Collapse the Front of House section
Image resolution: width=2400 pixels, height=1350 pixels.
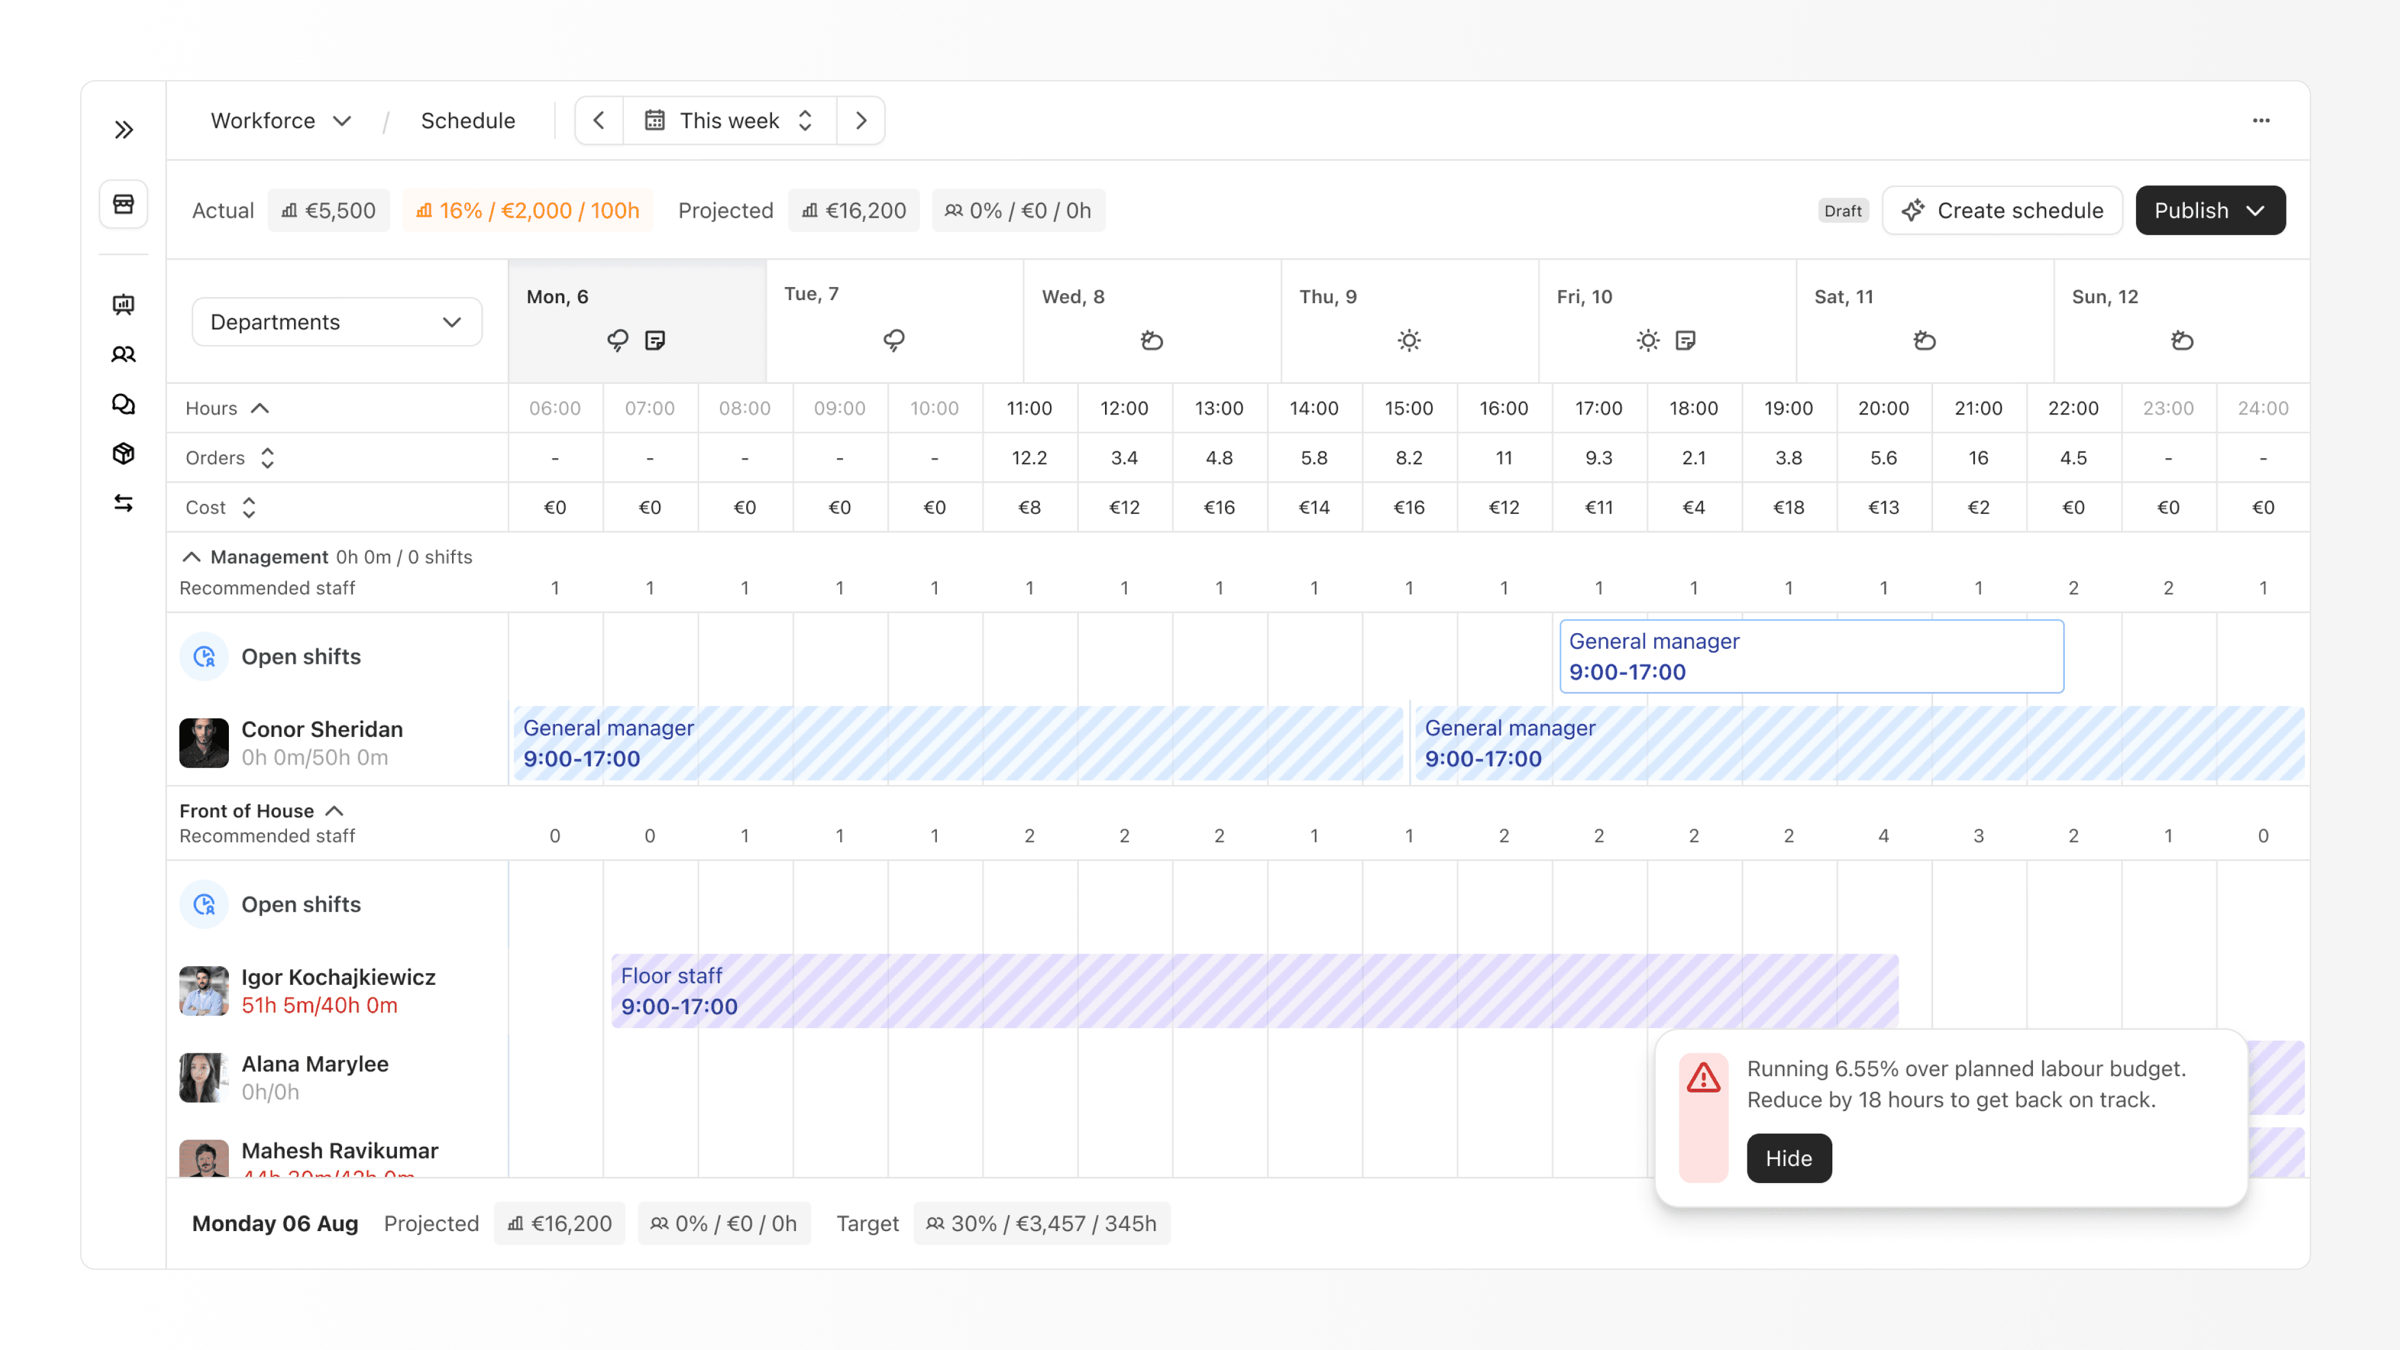click(x=335, y=811)
